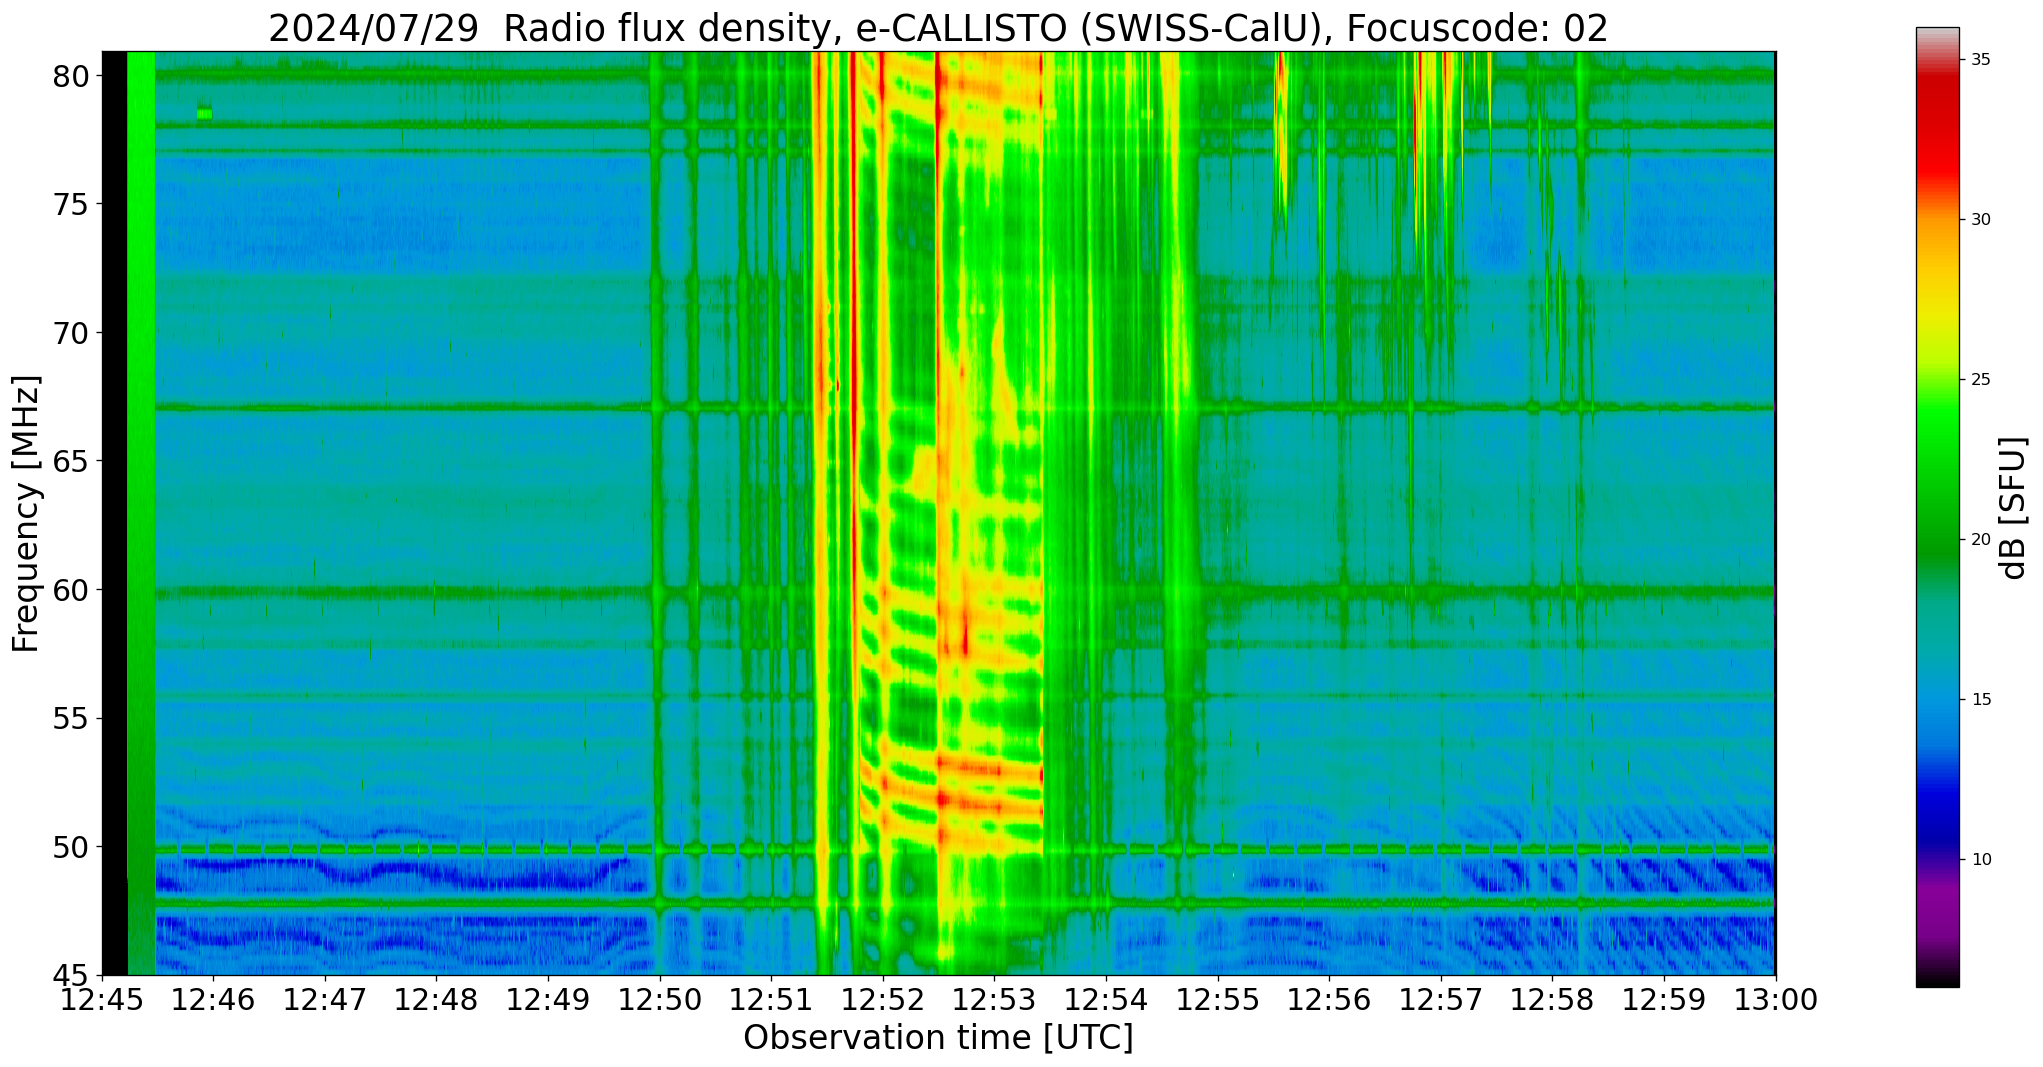Click the green region of the colorbar
The height and width of the screenshot is (1067, 2043).
pyautogui.click(x=1937, y=480)
